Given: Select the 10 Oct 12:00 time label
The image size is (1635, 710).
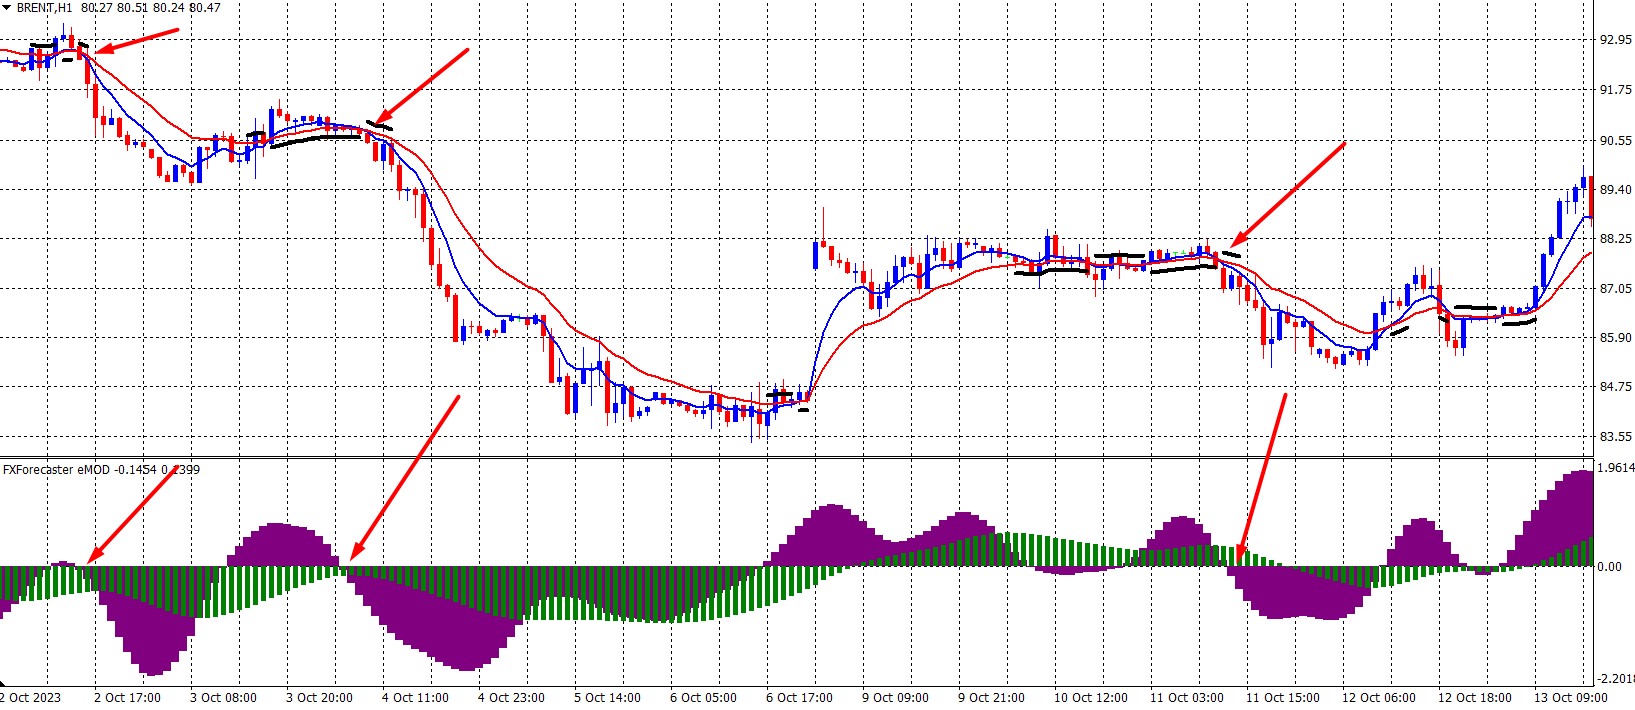Looking at the screenshot, I should coord(1090,698).
